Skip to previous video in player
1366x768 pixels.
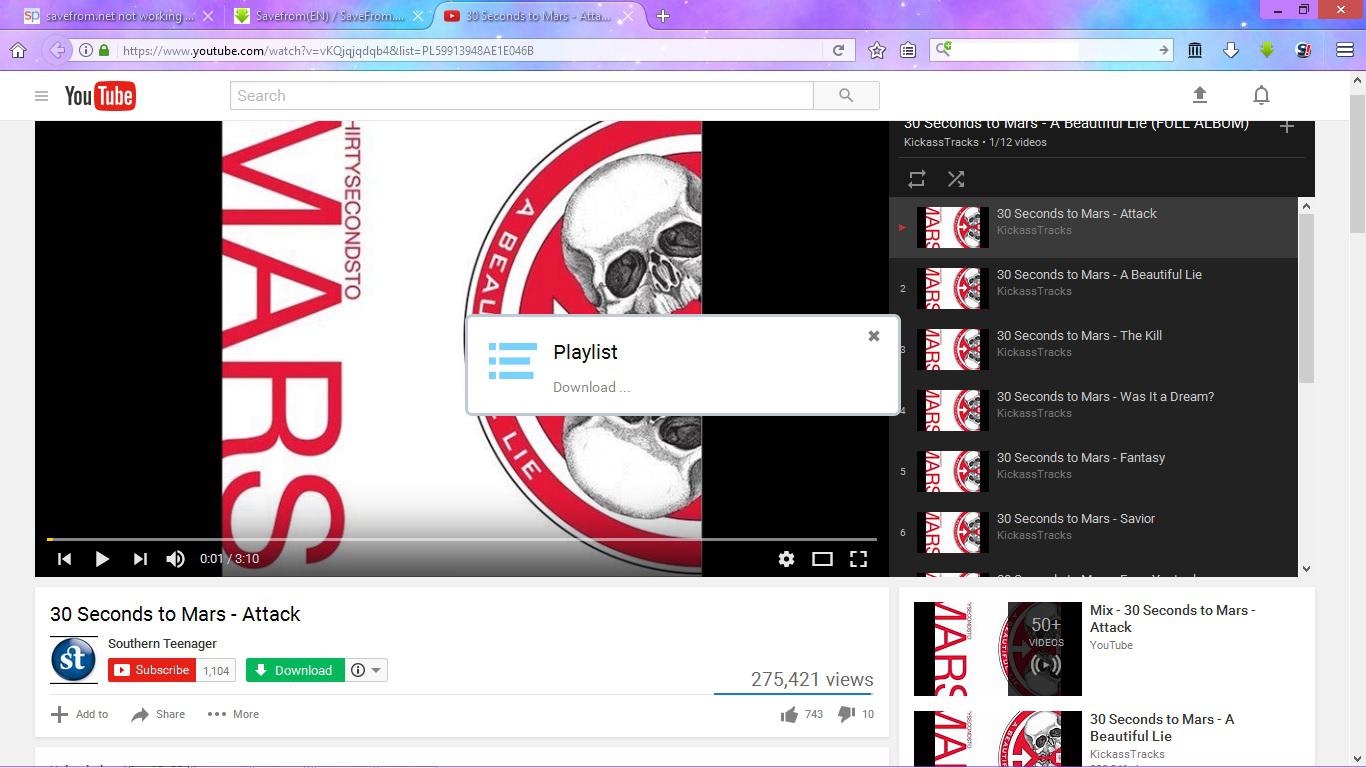click(64, 559)
